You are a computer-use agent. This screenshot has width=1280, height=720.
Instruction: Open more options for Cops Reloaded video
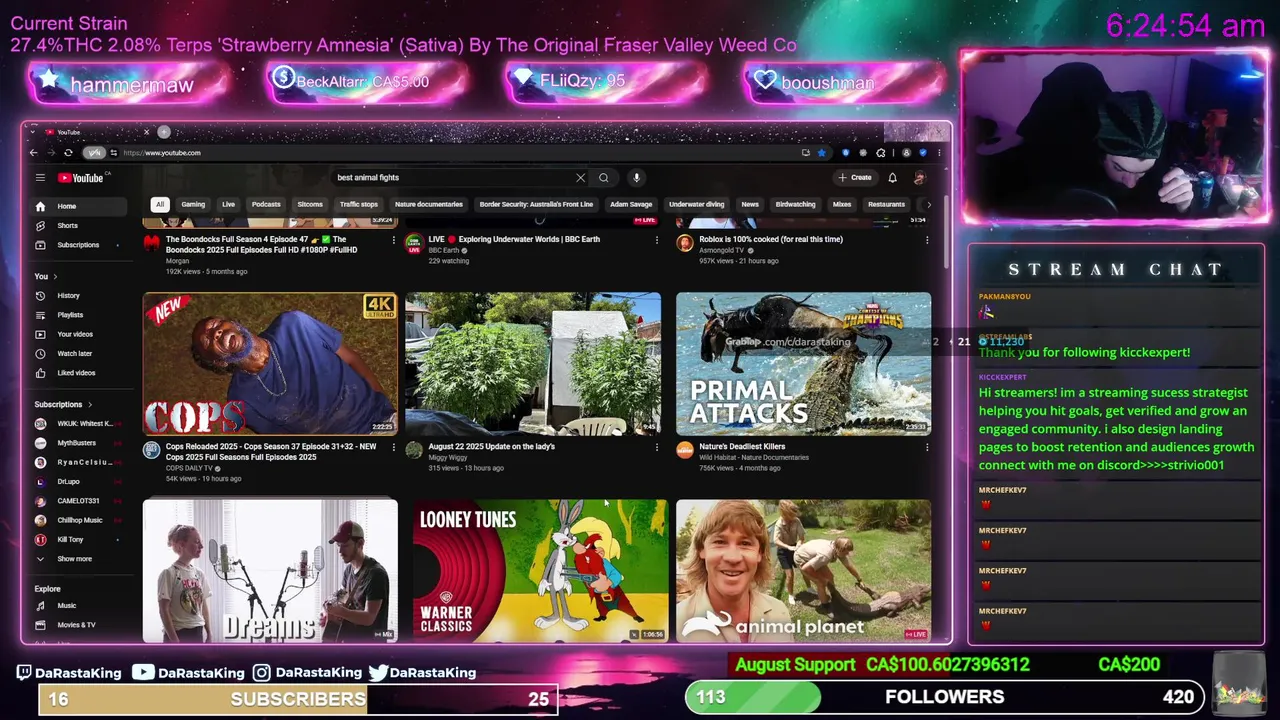pyautogui.click(x=393, y=447)
